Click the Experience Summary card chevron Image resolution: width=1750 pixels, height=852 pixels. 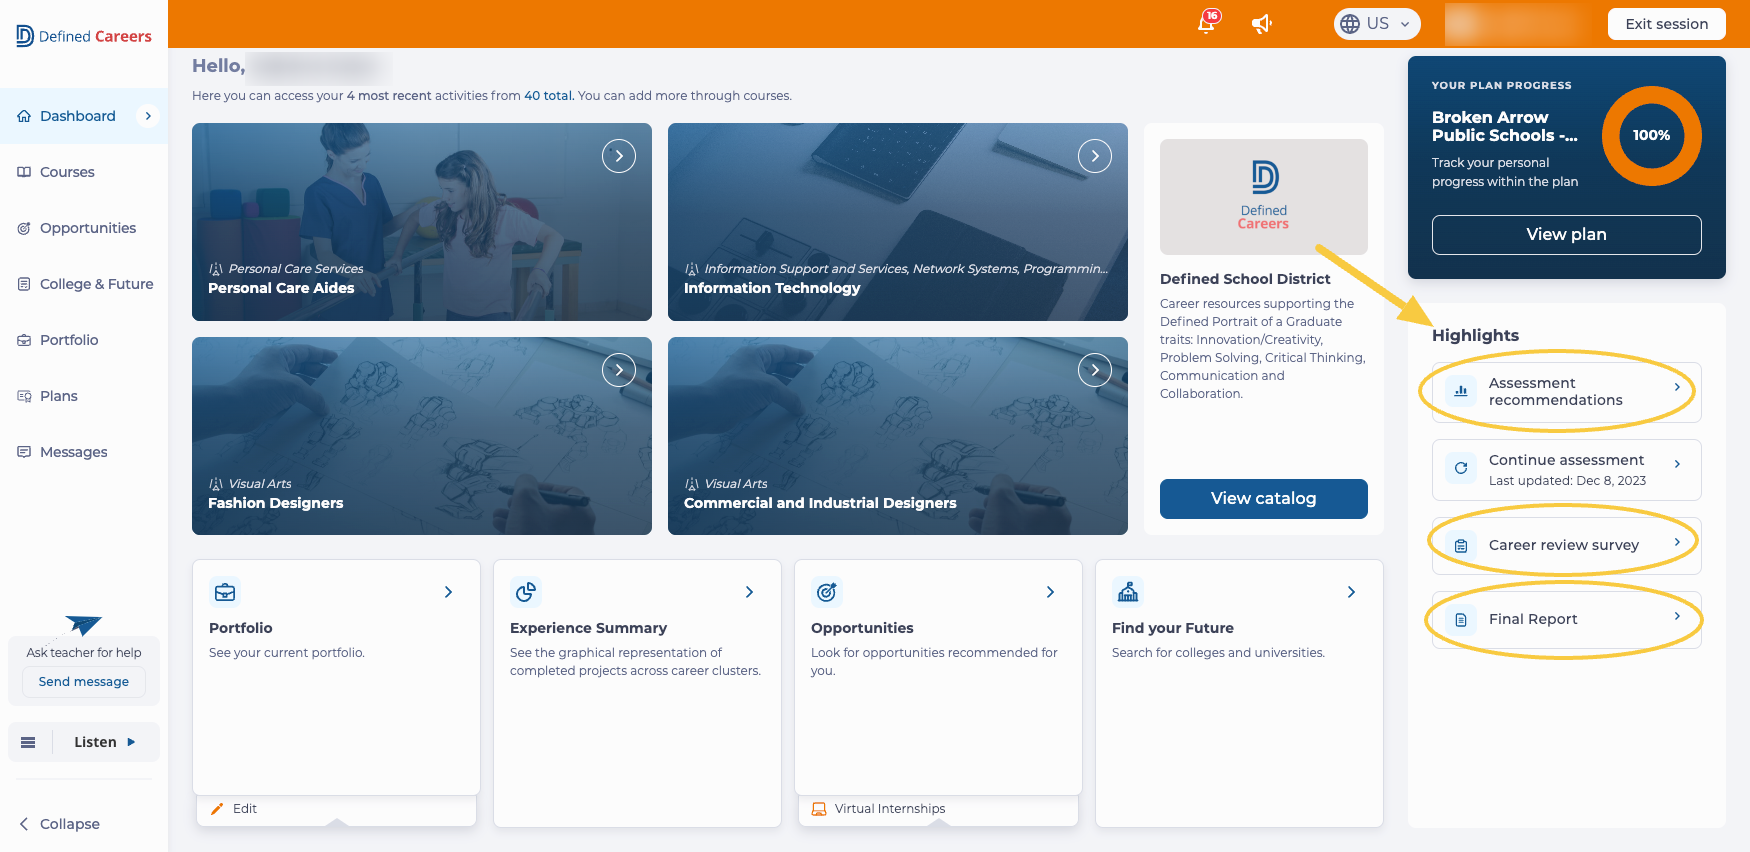coord(749,592)
